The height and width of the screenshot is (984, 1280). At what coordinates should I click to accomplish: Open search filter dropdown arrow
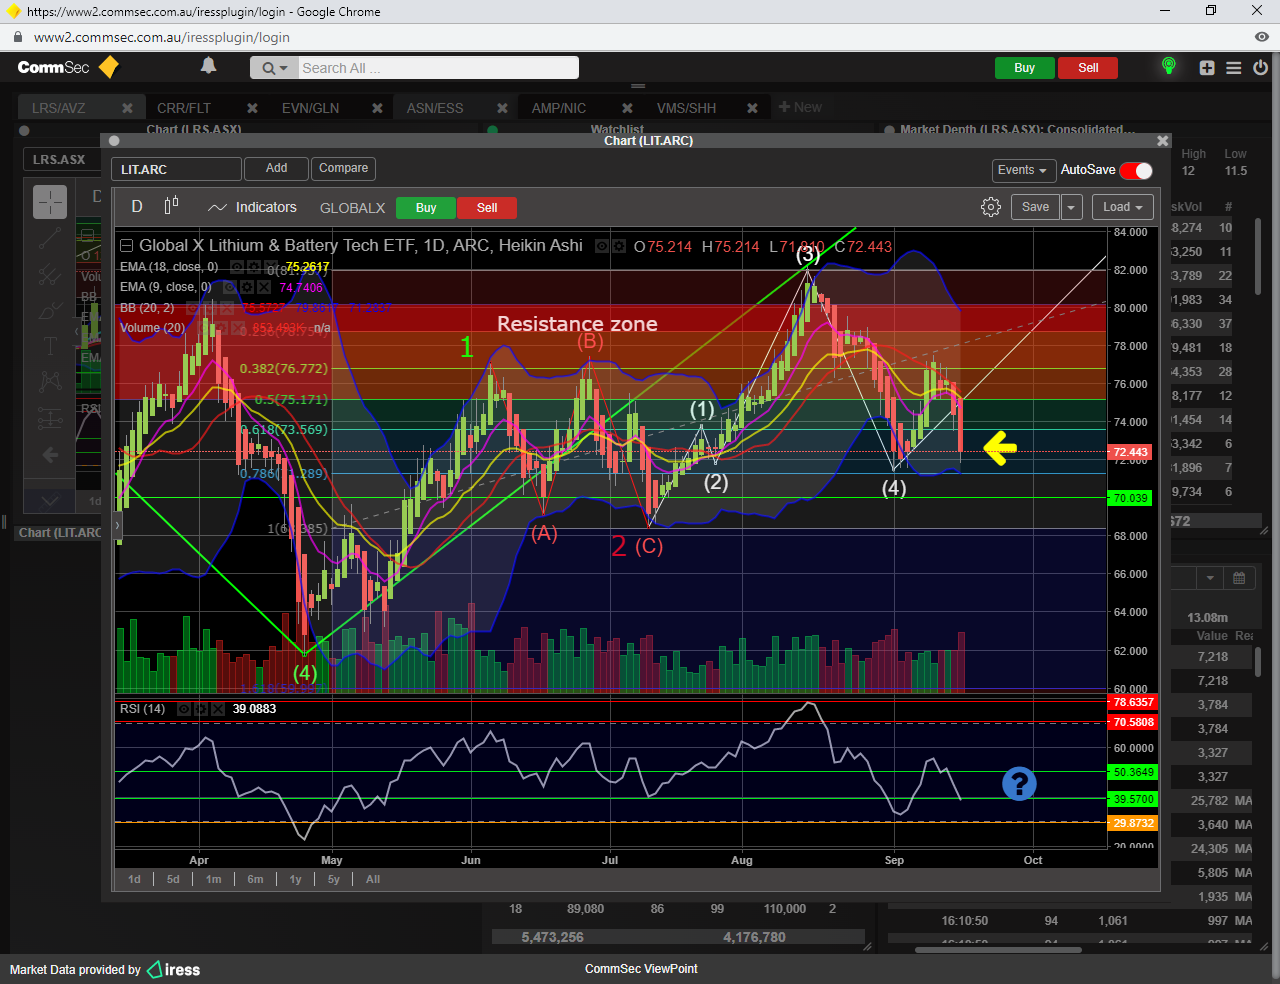coord(274,68)
